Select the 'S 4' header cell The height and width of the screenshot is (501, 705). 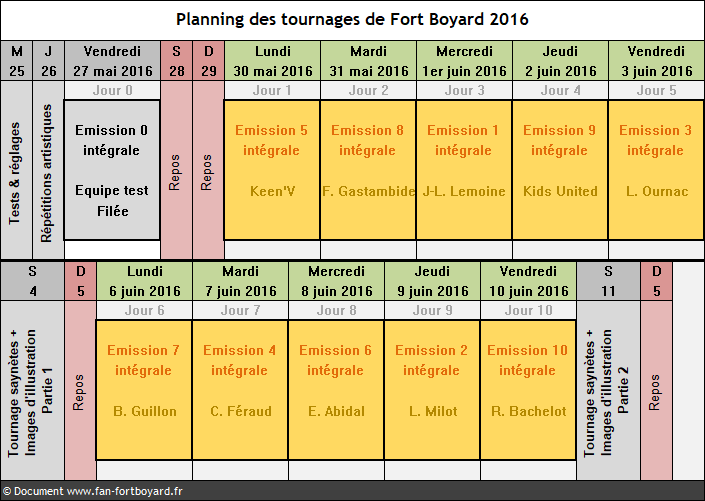coord(32,281)
